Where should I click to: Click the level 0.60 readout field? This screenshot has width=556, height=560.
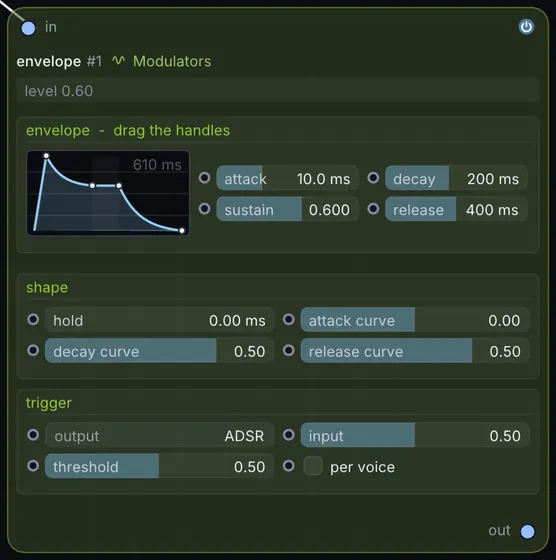point(277,91)
